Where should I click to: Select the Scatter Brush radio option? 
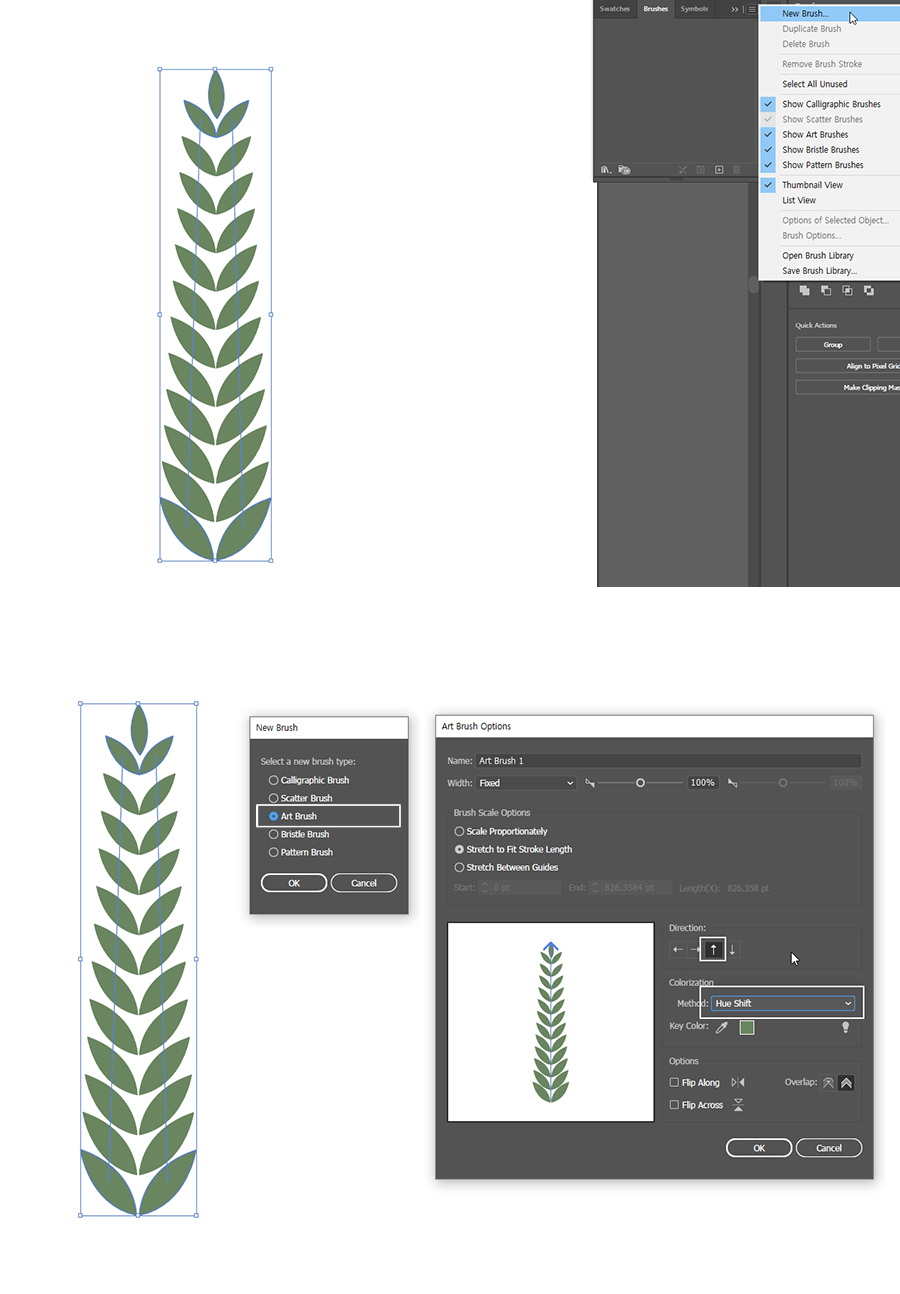coord(274,798)
